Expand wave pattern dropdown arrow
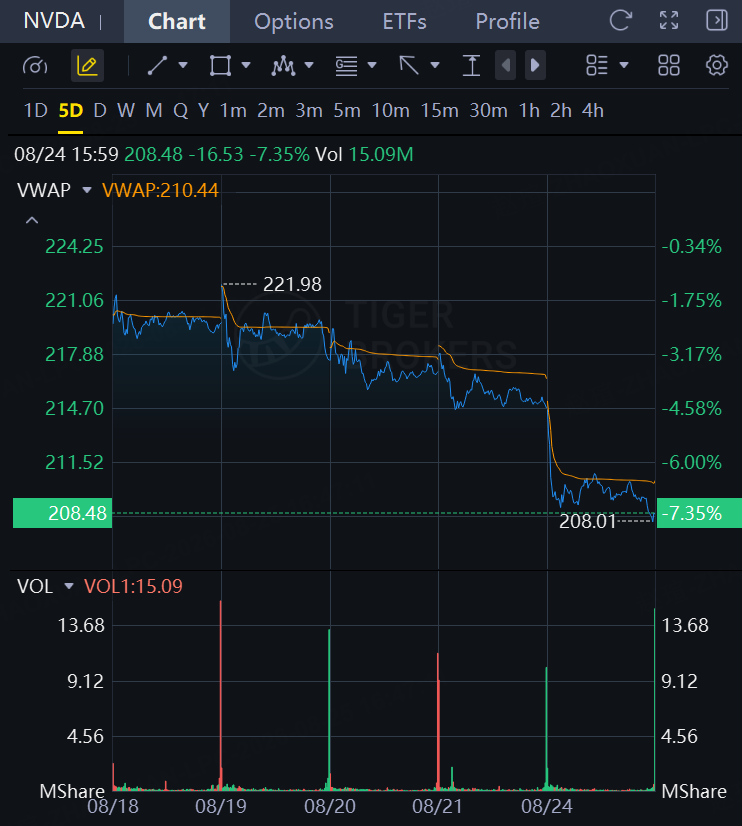This screenshot has height=826, width=742. click(x=309, y=65)
